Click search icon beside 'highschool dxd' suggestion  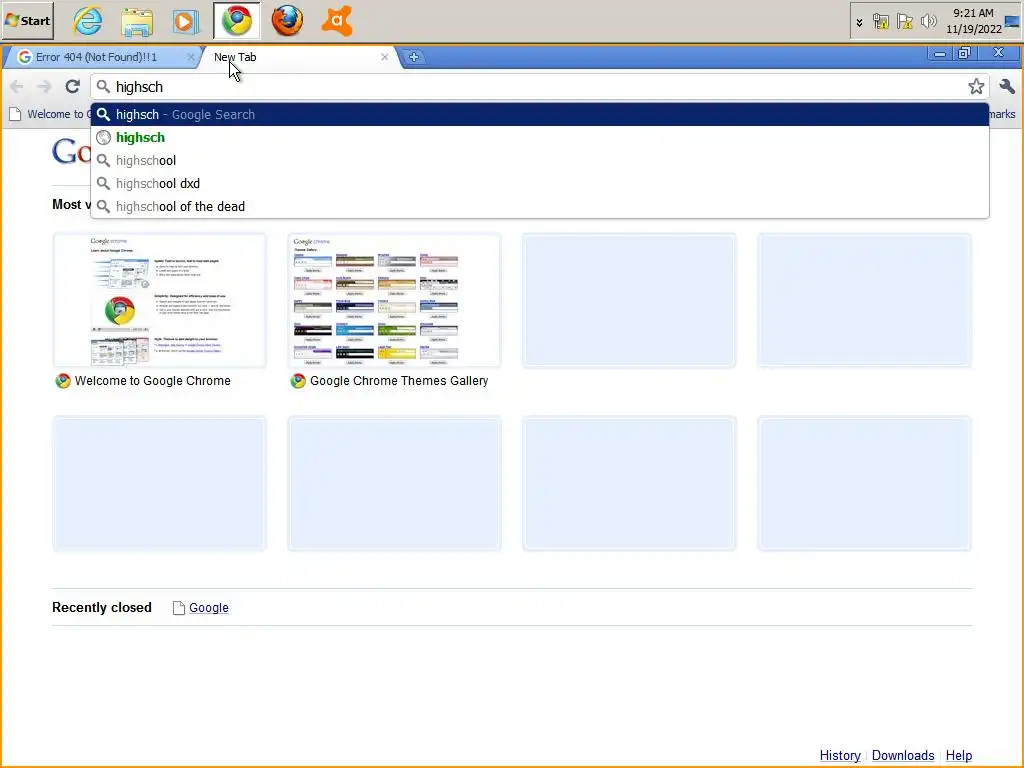(103, 184)
